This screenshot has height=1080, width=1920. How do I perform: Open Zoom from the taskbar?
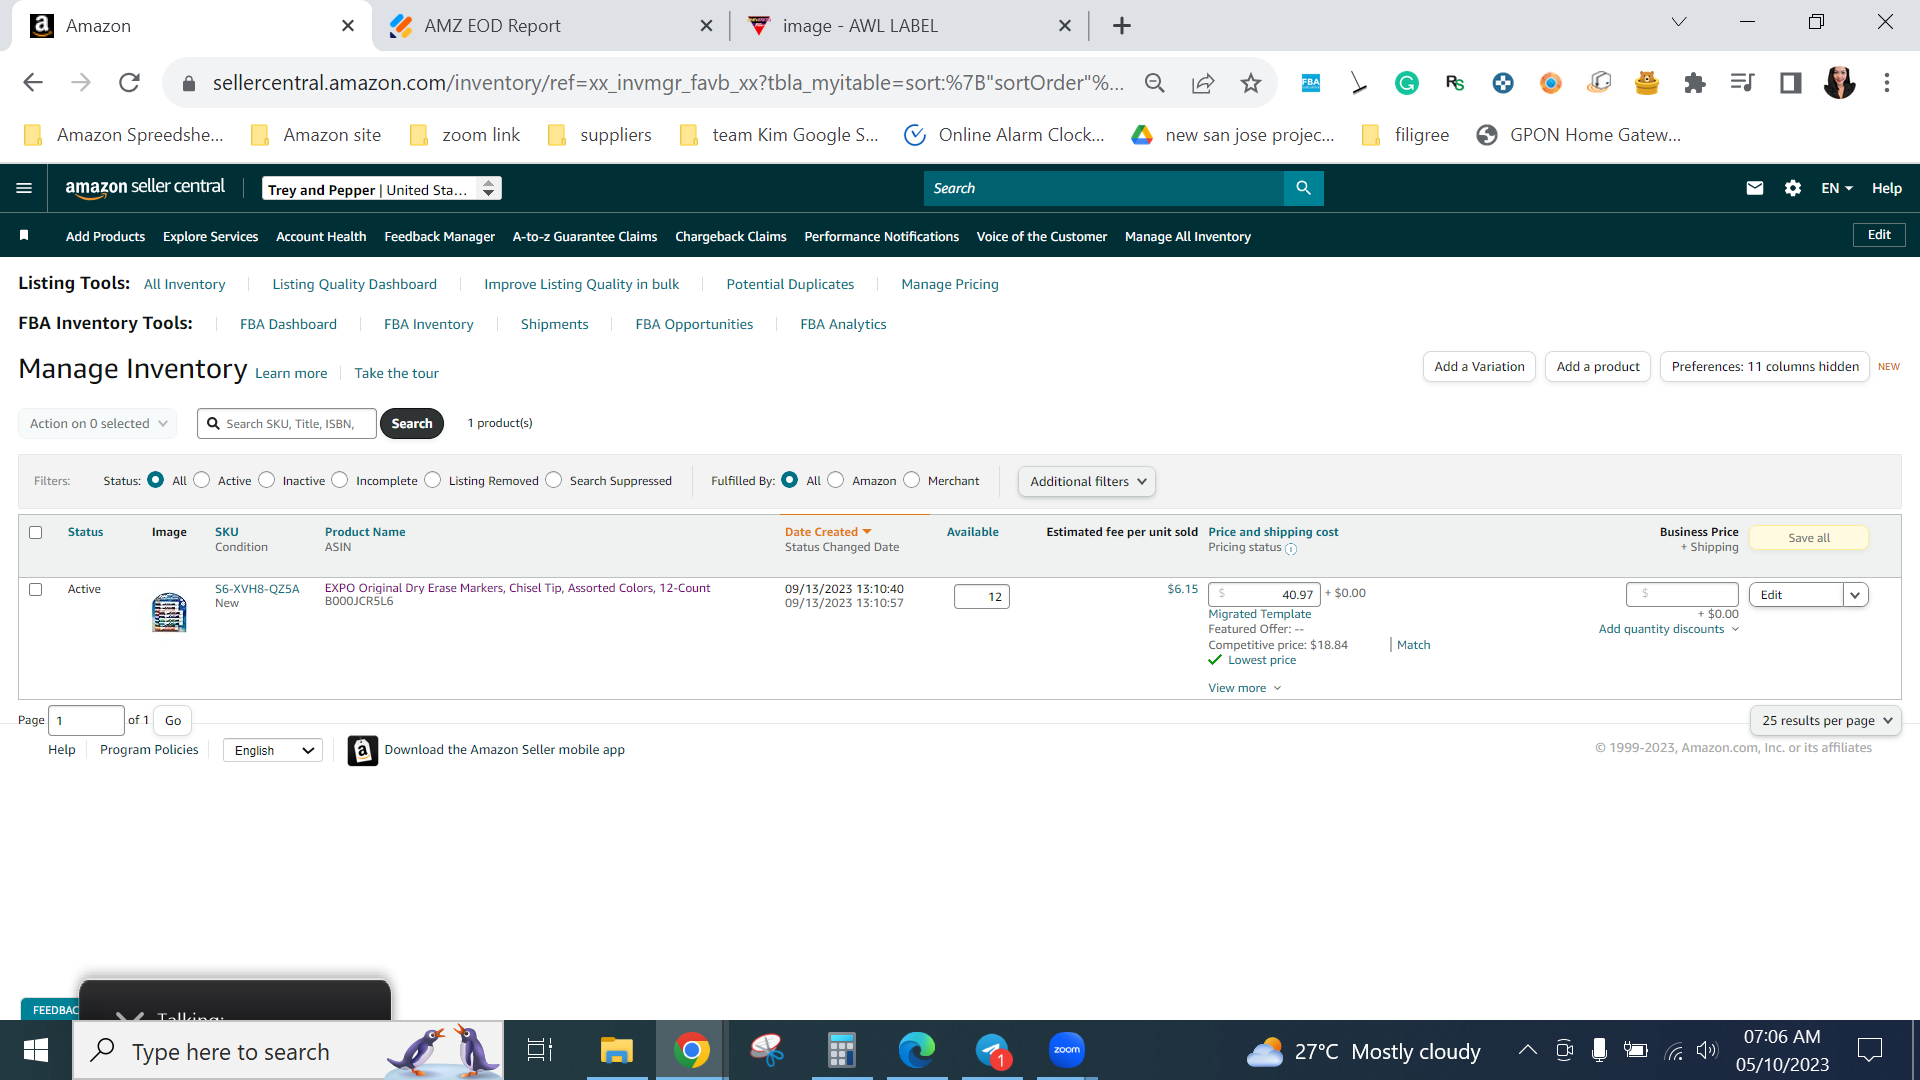(x=1067, y=1050)
